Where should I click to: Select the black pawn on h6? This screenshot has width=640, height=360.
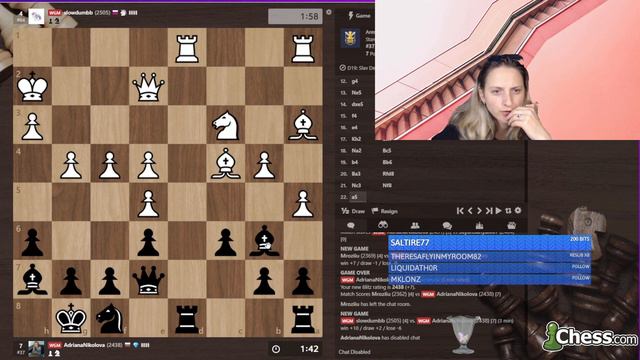point(32,242)
